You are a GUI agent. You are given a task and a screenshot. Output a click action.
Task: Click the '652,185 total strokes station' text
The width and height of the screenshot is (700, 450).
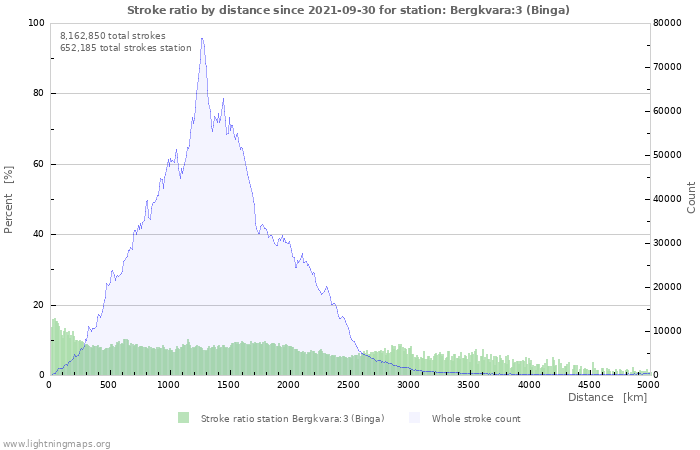[x=126, y=47]
